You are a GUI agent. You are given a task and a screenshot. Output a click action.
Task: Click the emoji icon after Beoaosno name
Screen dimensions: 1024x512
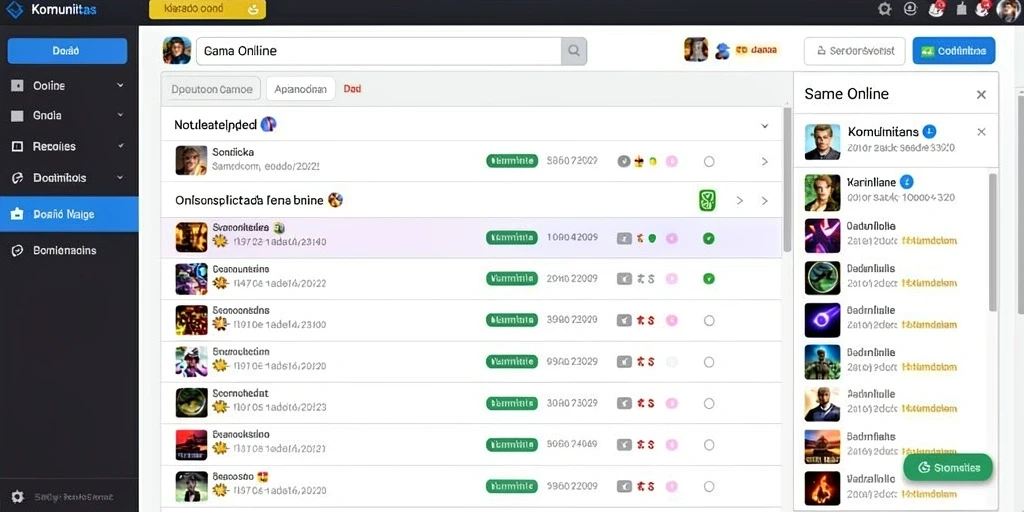(264, 476)
